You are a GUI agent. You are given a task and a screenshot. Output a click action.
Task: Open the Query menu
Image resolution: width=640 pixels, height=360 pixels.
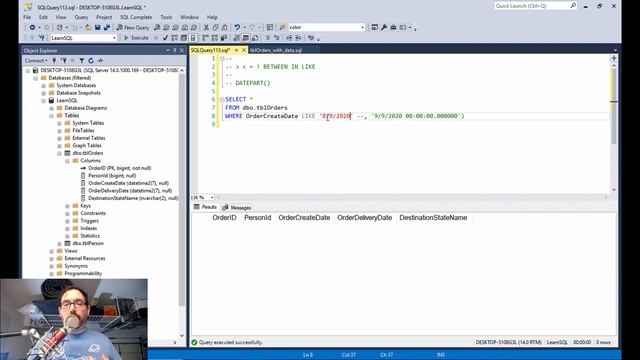coord(81,17)
